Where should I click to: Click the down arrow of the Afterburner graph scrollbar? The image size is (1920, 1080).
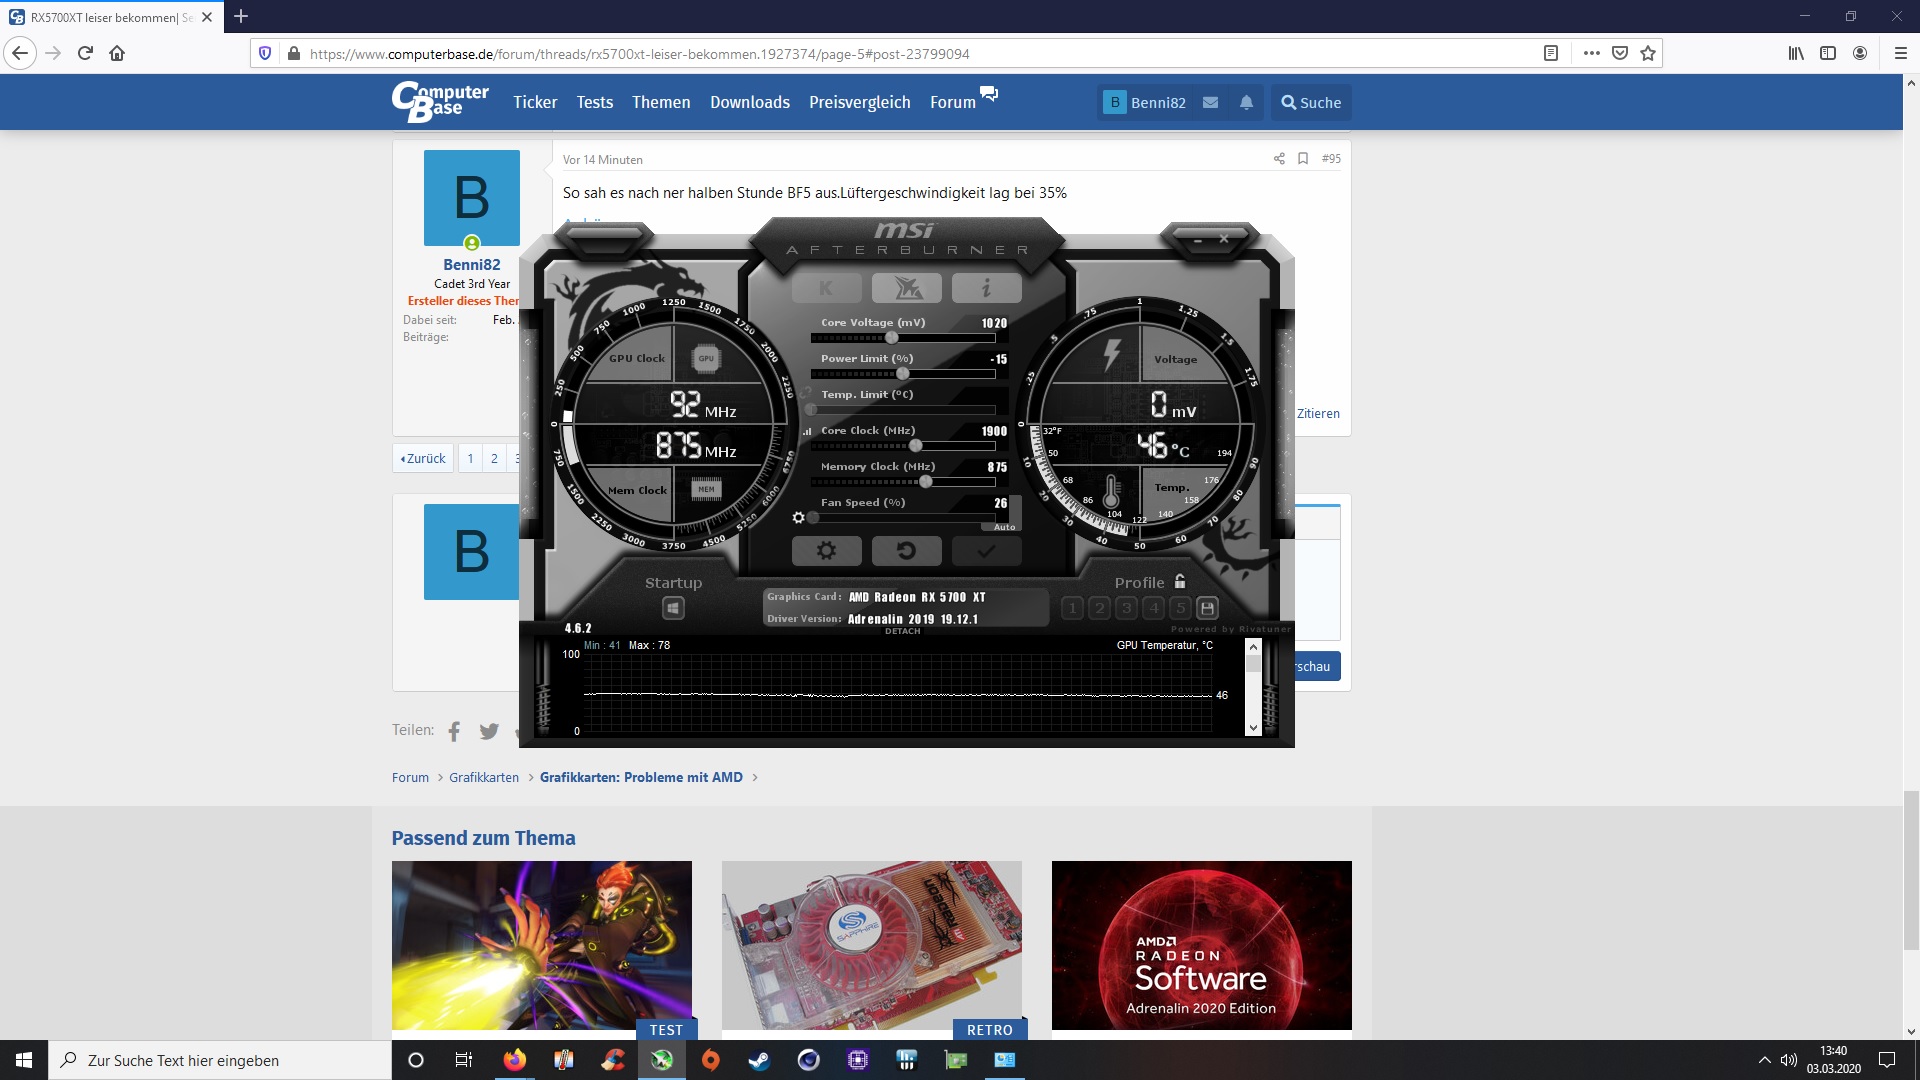click(x=1253, y=728)
